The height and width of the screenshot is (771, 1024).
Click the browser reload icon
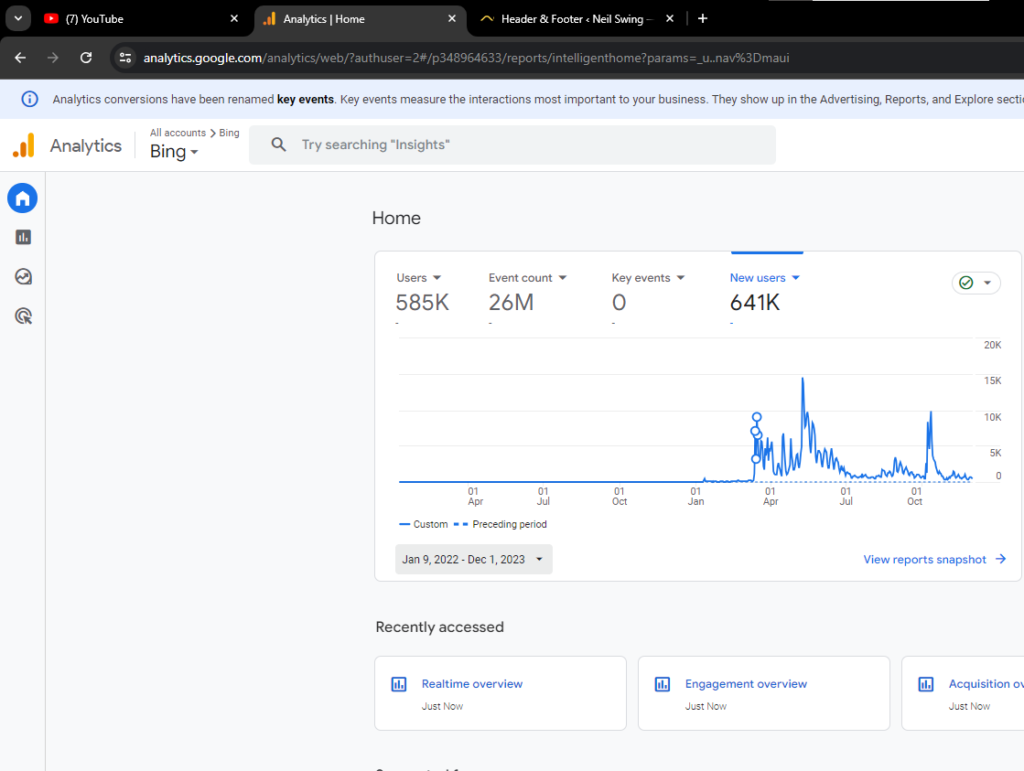(86, 58)
